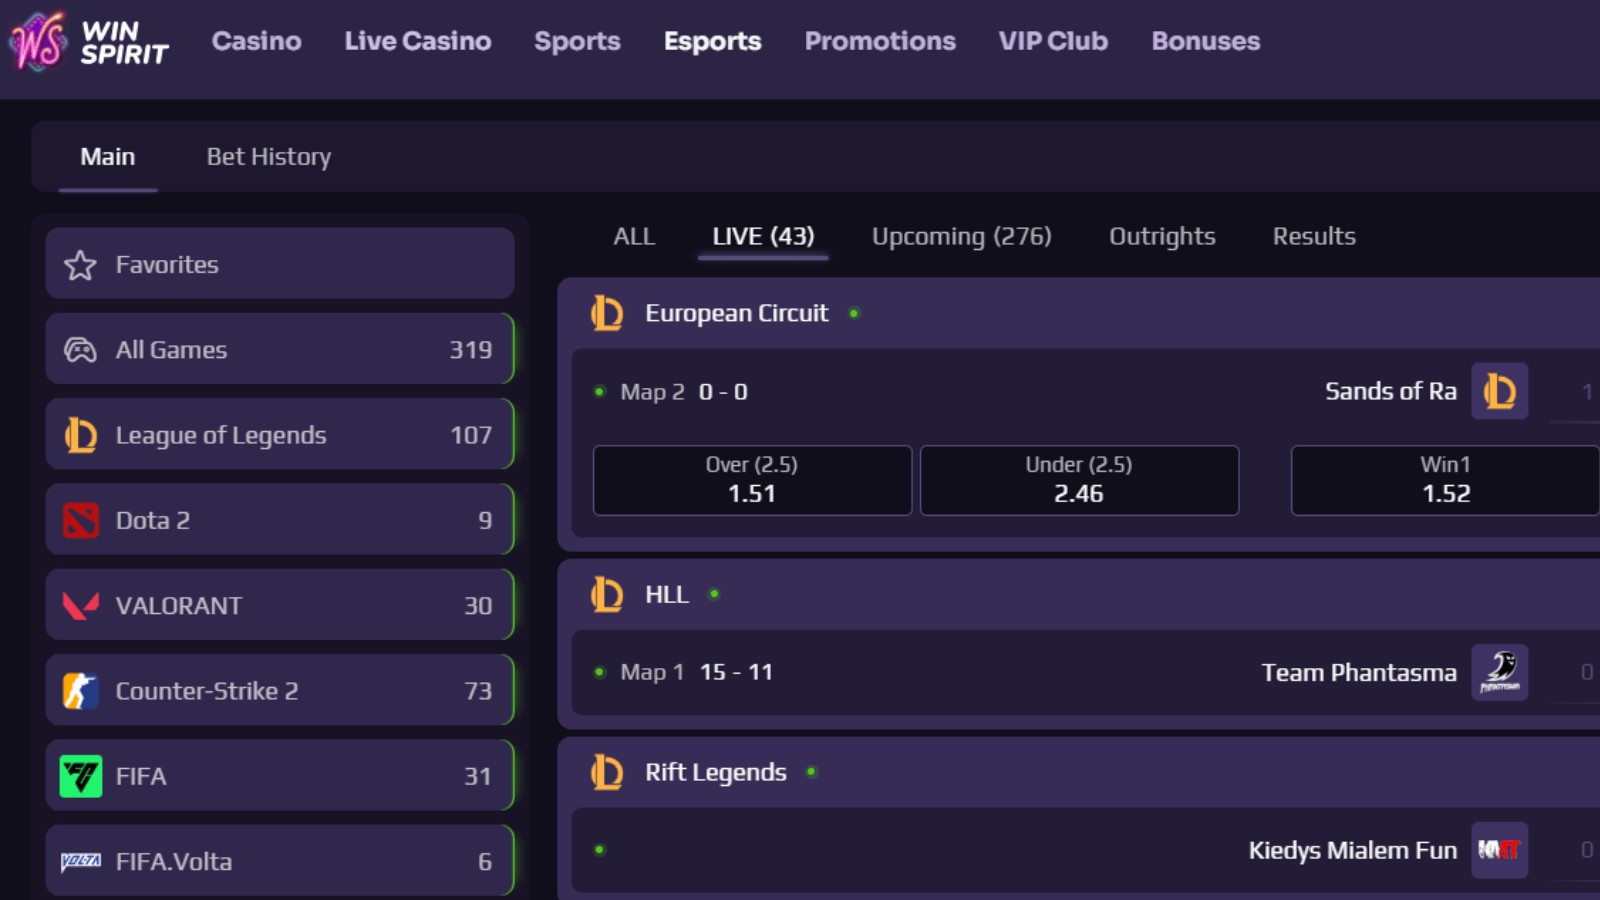Switch to the Bet History tab
This screenshot has height=900, width=1600.
[x=267, y=156]
